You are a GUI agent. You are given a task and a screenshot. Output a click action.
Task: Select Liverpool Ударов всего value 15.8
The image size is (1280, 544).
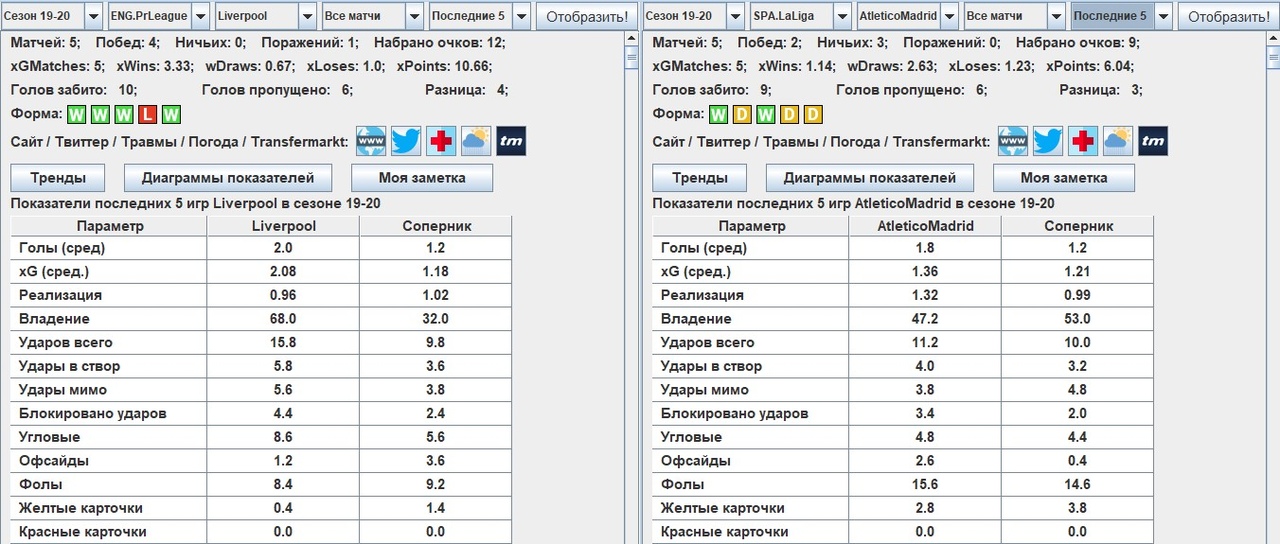pos(283,343)
